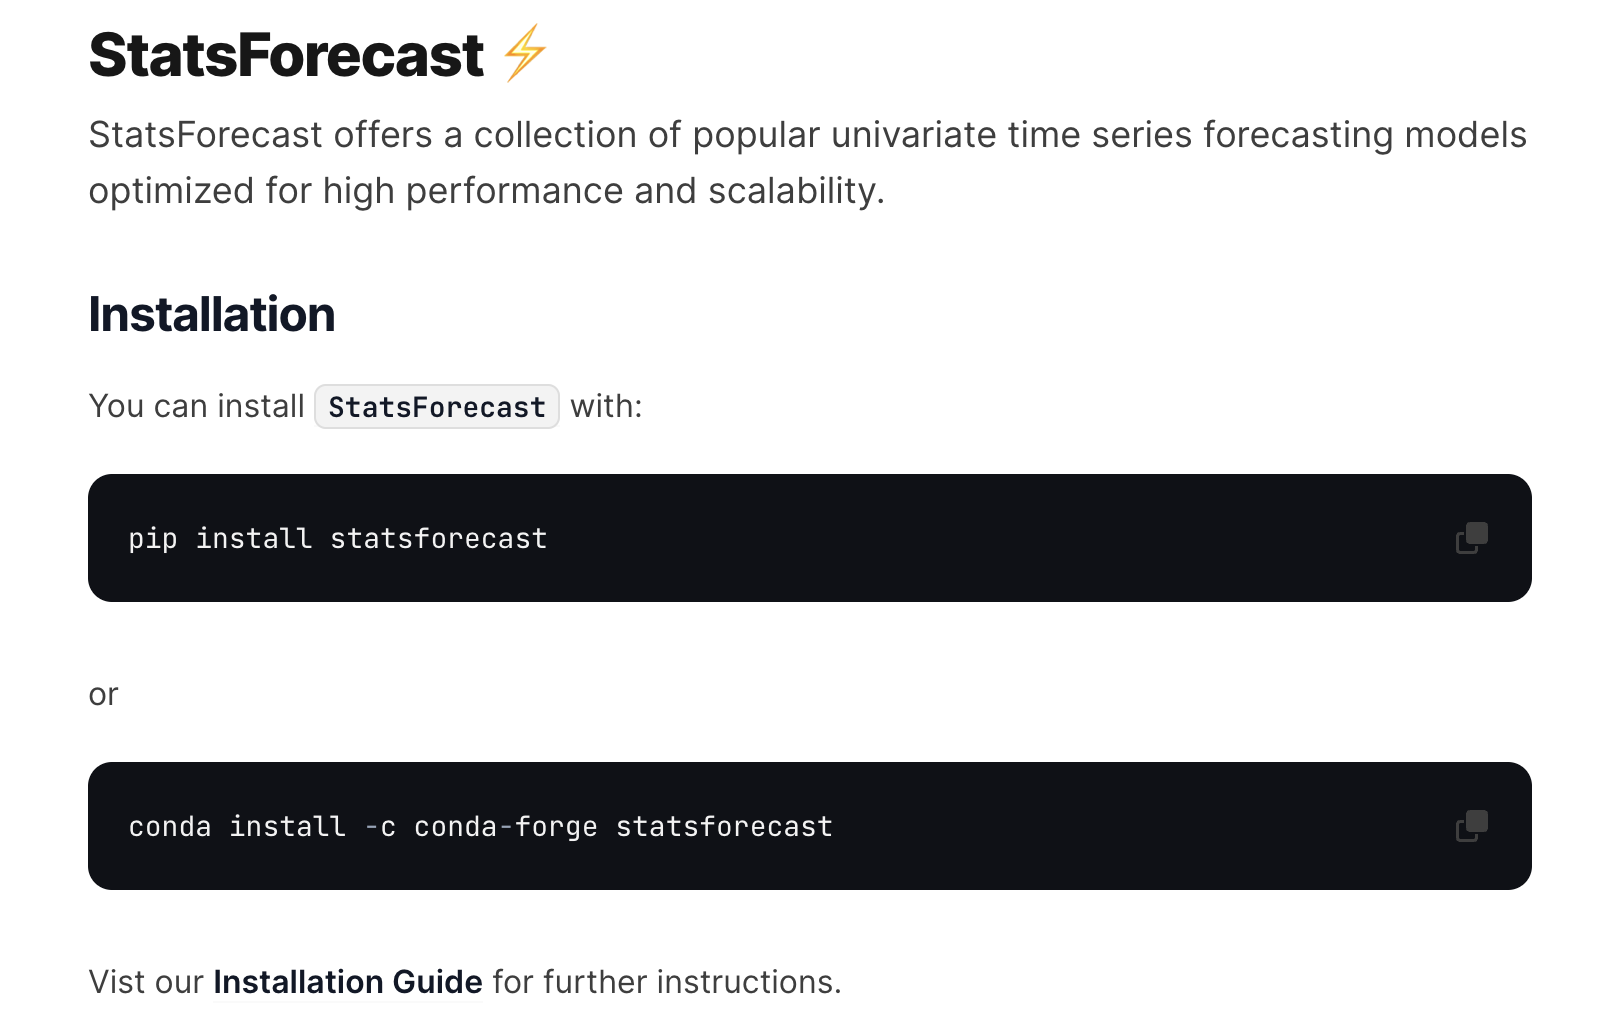Click 'Vist our' text before the guide link
Image resolution: width=1624 pixels, height=1030 pixels.
coord(146,982)
